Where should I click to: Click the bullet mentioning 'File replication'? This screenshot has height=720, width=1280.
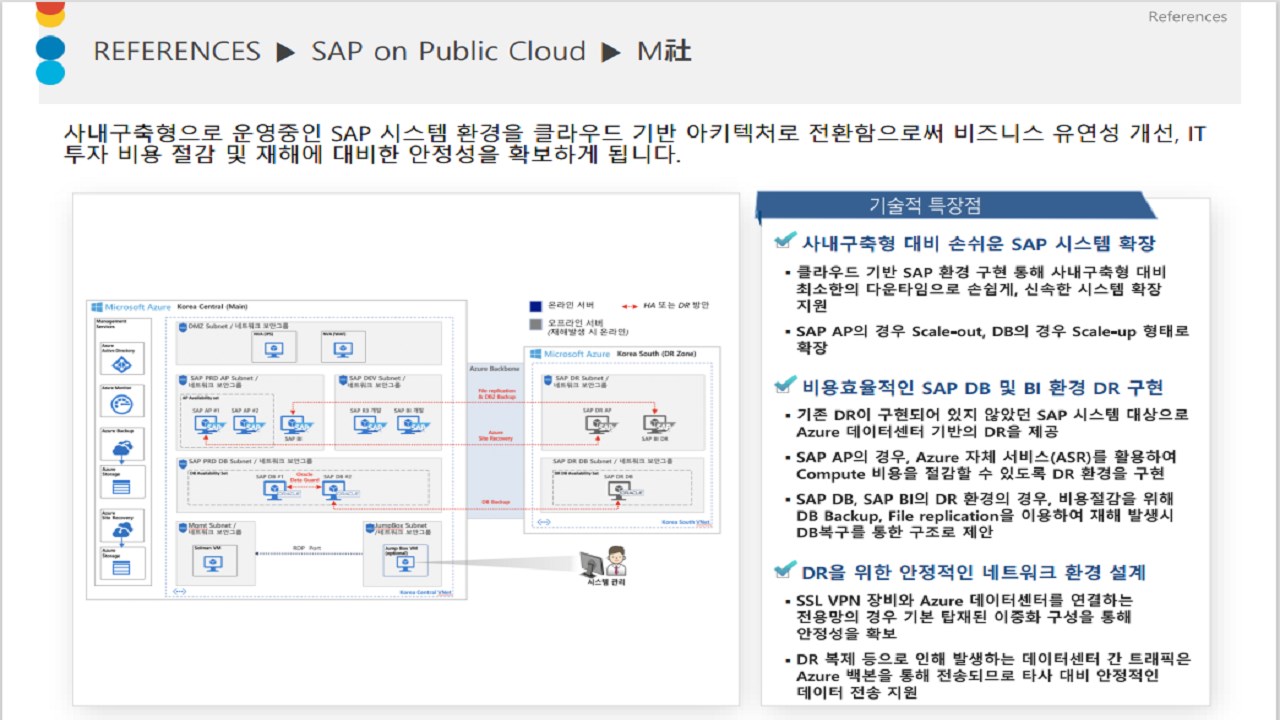(979, 515)
